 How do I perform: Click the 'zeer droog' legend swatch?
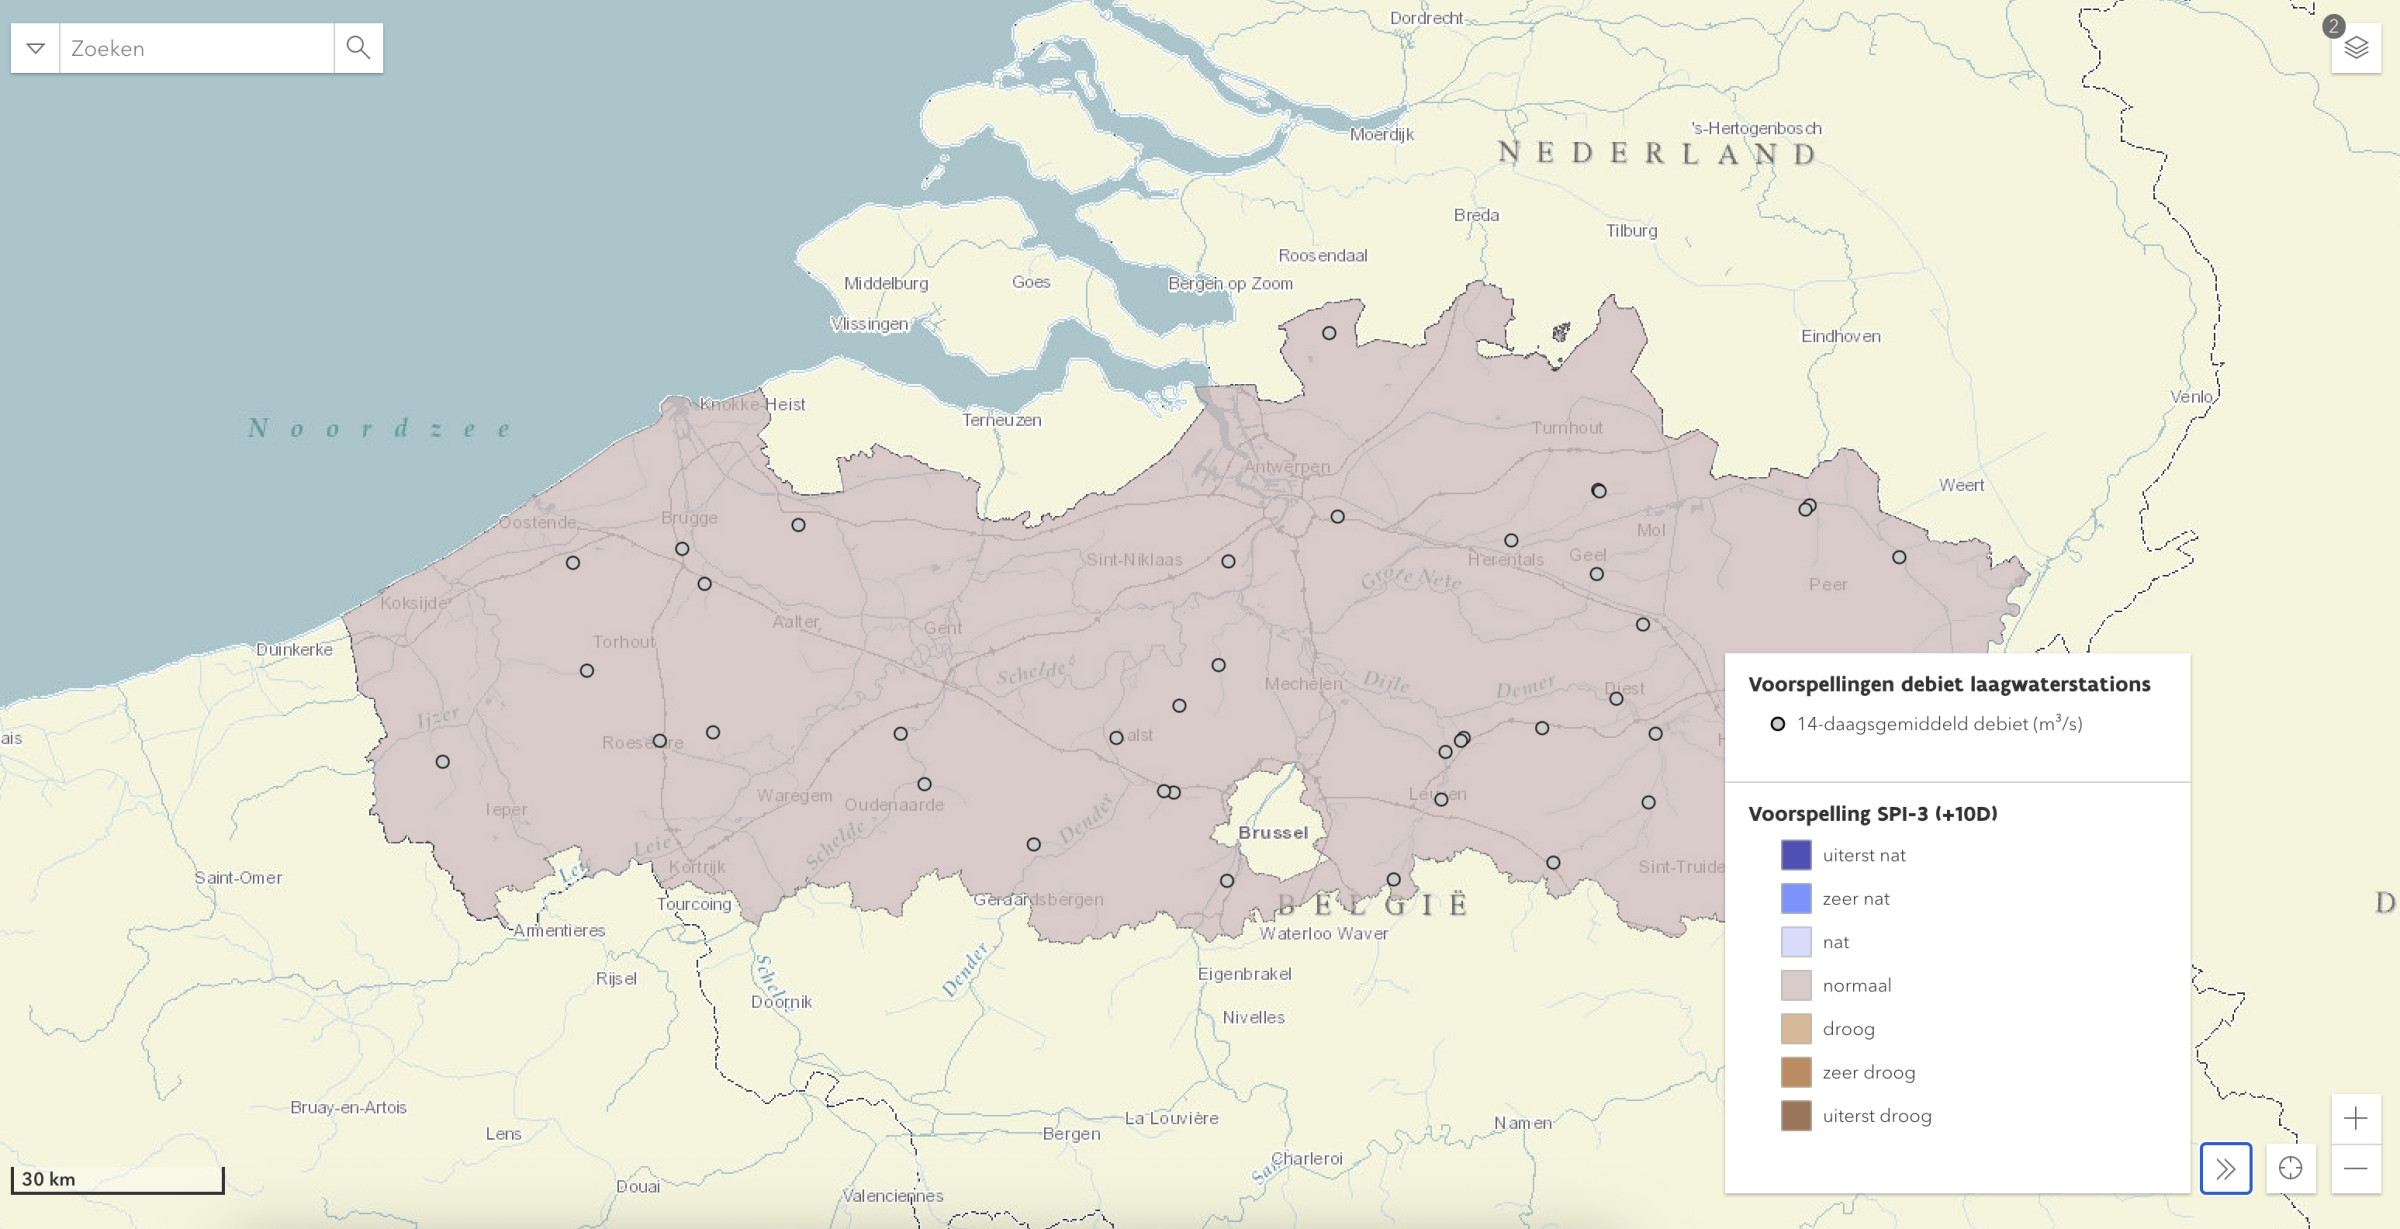click(x=1796, y=1072)
